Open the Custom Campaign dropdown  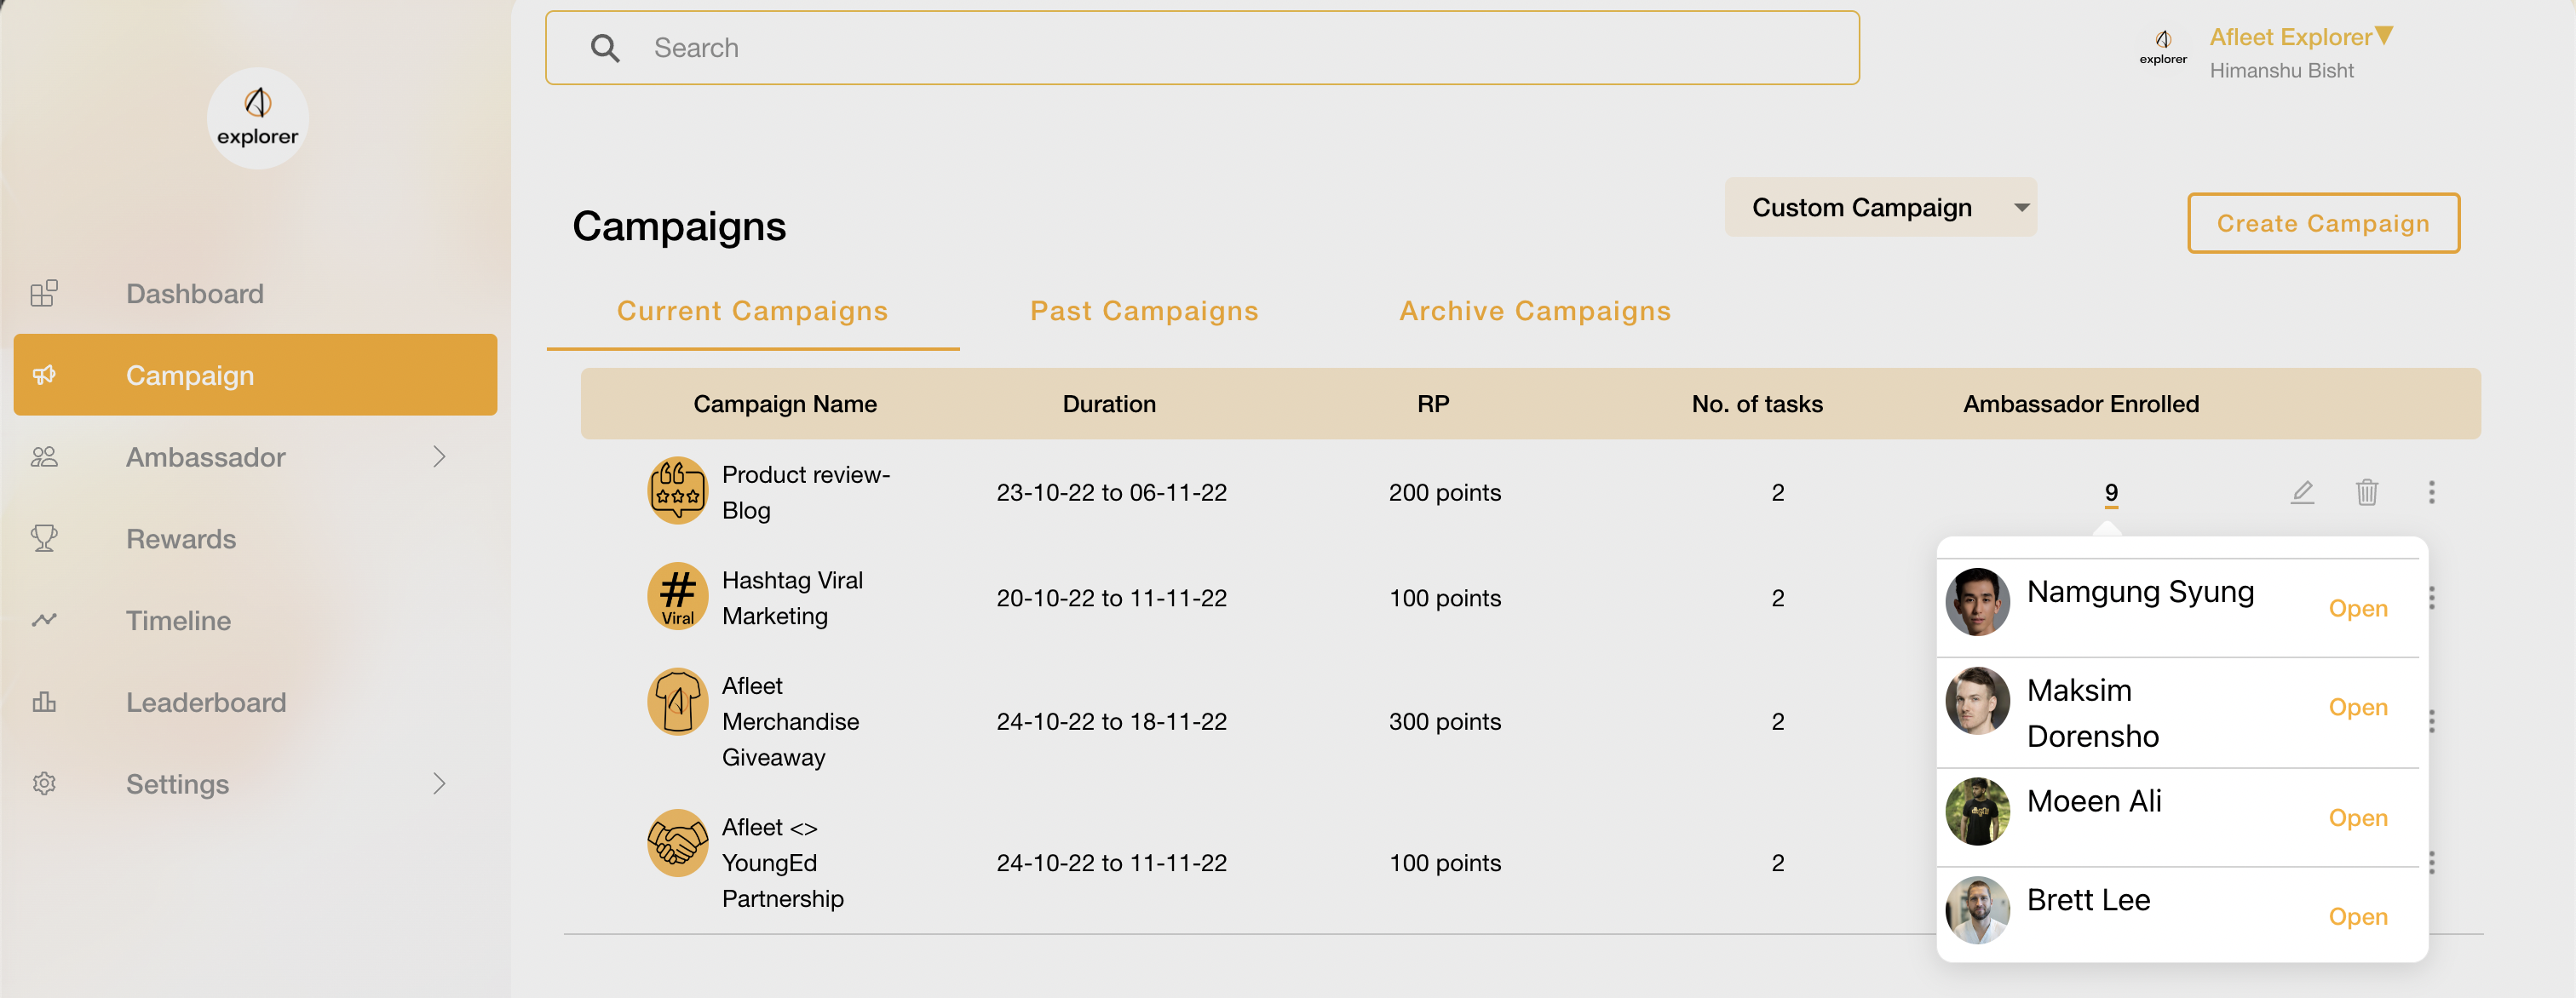pos(1879,208)
